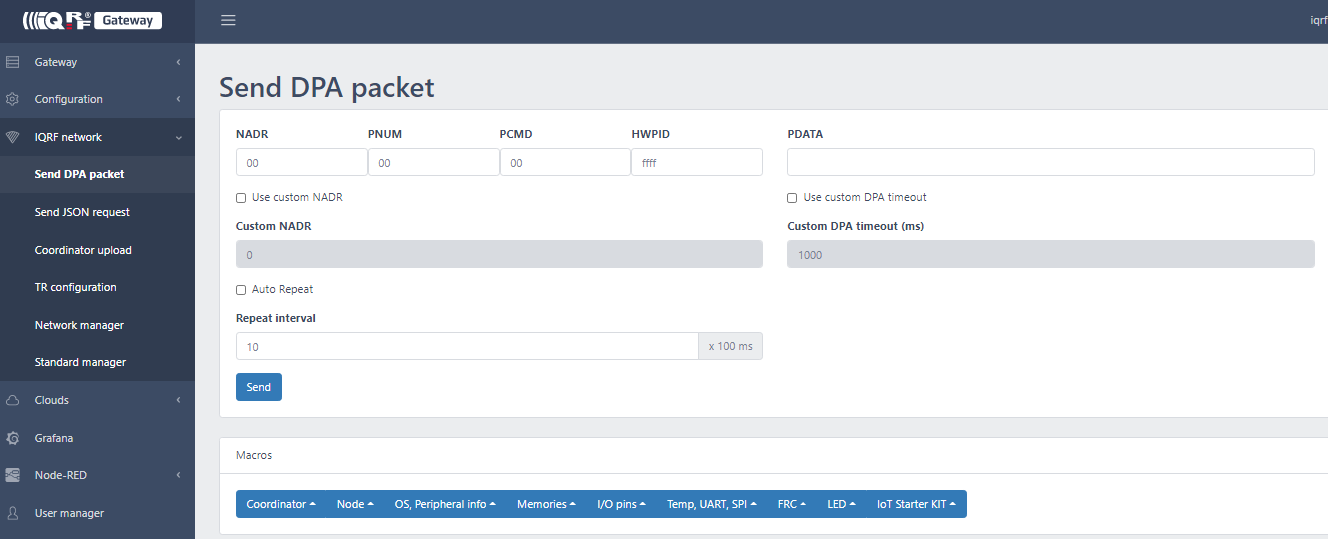The height and width of the screenshot is (539, 1328).
Task: Open the Temp, UART, SPI macros dropdown
Action: pos(712,504)
